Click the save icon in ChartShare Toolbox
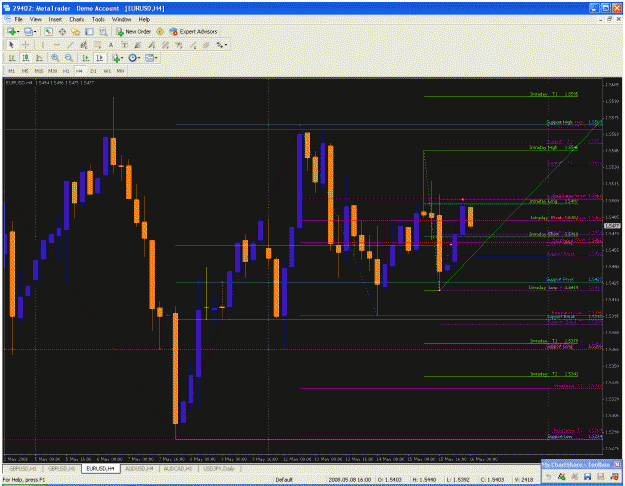This screenshot has width=625, height=486. [x=588, y=476]
